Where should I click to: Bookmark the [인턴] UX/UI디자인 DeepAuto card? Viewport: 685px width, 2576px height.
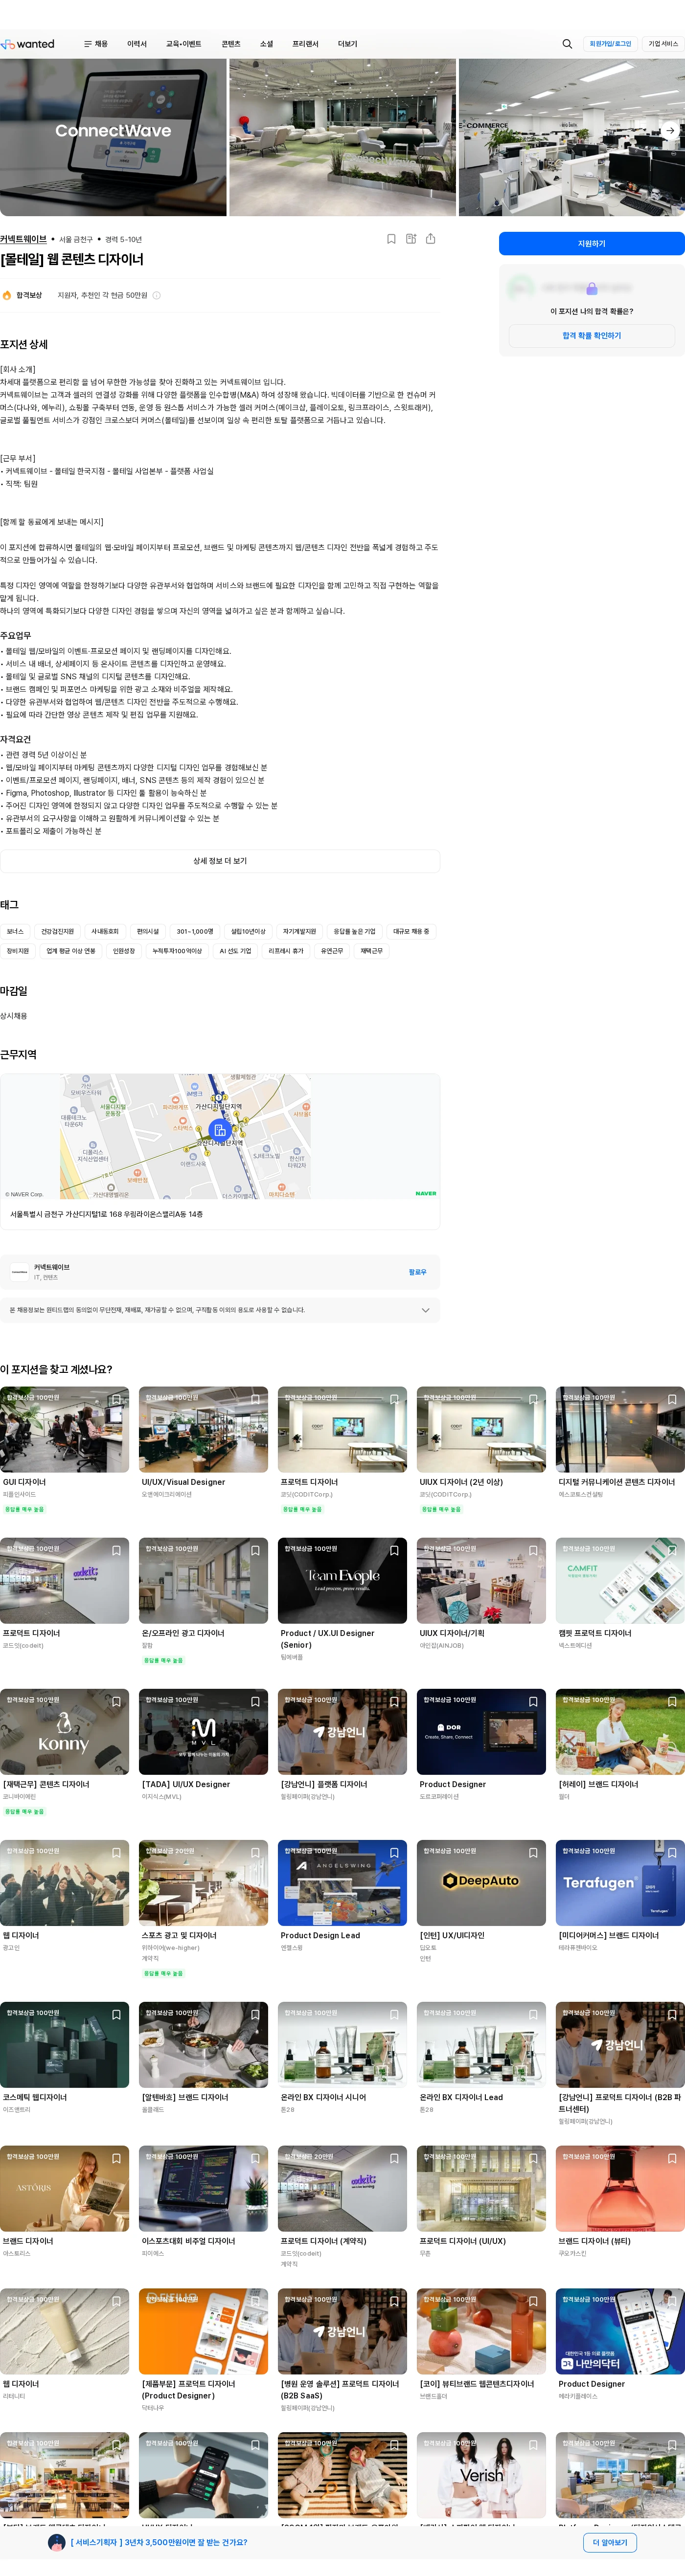[x=533, y=1852]
